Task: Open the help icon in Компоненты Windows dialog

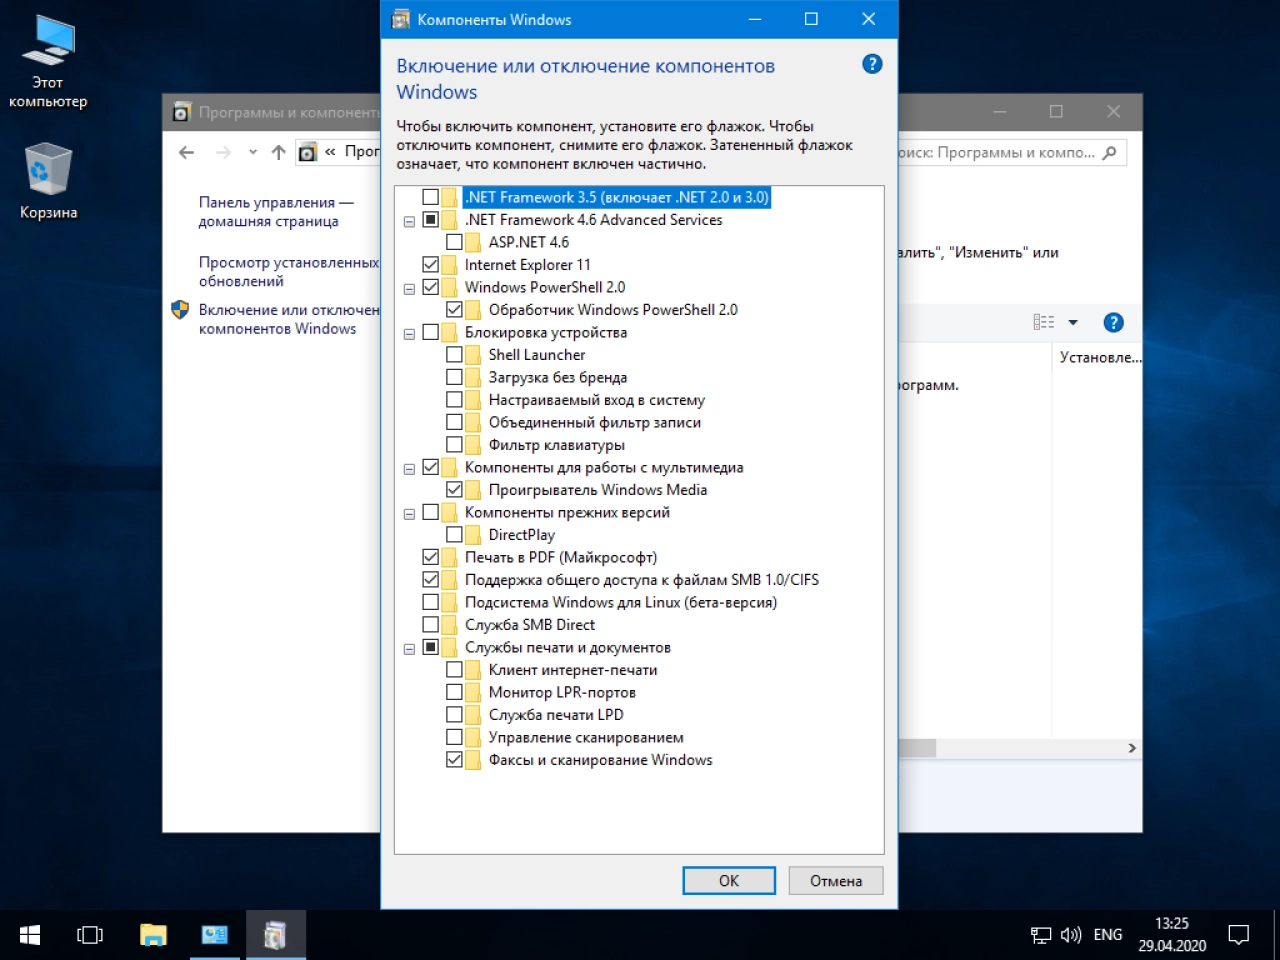Action: [x=872, y=64]
